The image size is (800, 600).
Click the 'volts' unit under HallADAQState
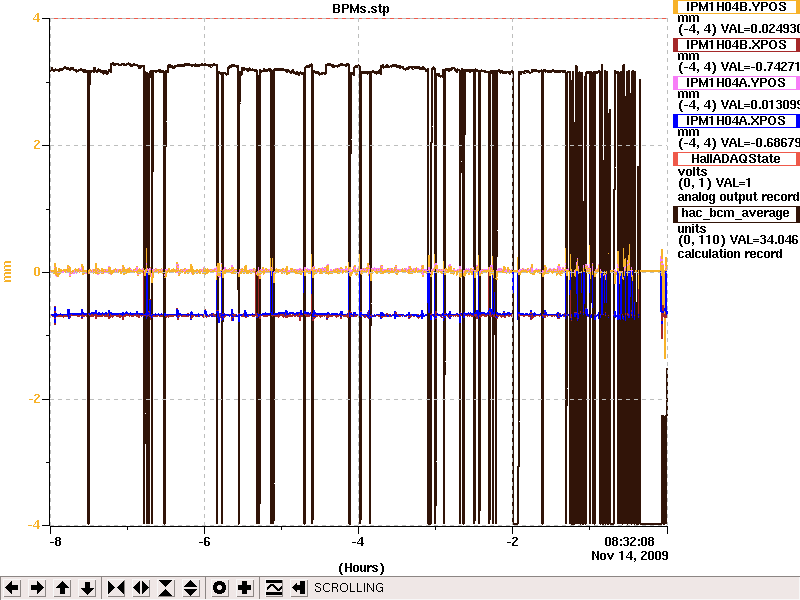tap(692, 171)
